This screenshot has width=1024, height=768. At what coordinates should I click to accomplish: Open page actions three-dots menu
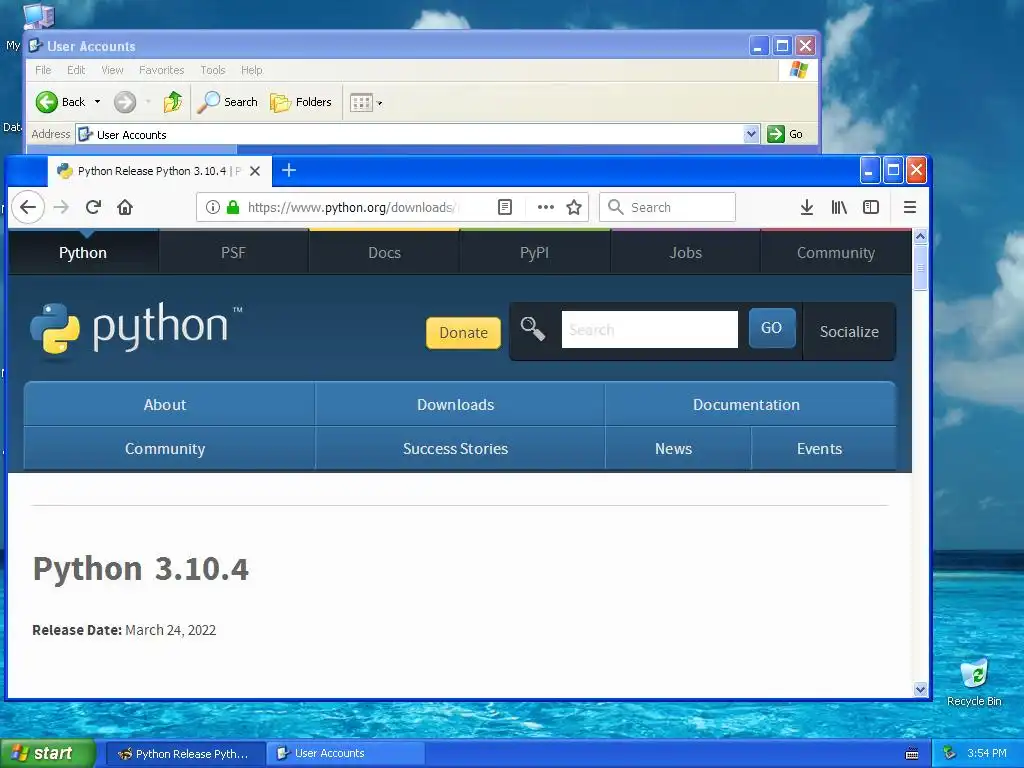tap(545, 207)
